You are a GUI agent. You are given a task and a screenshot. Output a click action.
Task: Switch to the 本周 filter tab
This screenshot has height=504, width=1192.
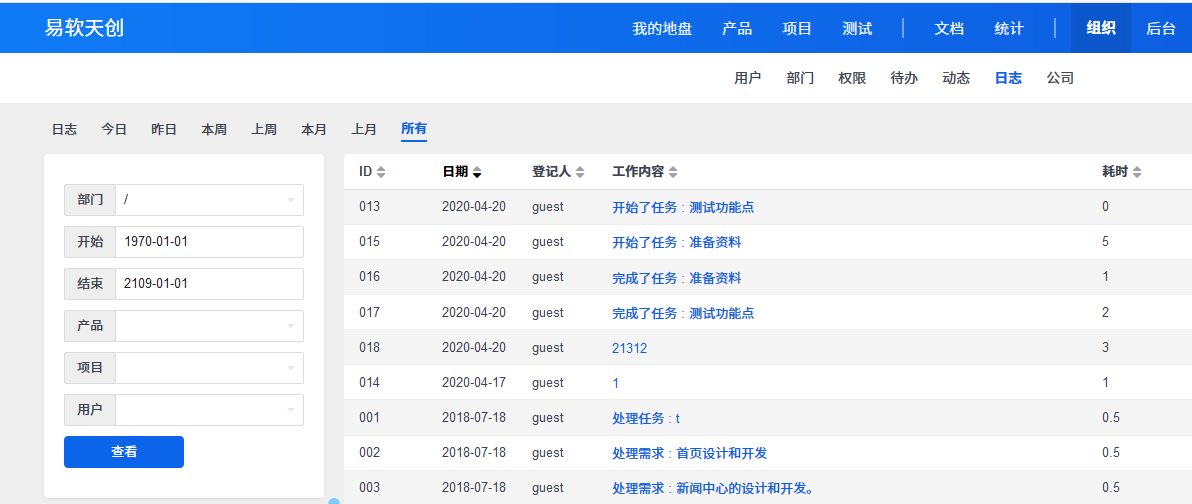tap(214, 129)
